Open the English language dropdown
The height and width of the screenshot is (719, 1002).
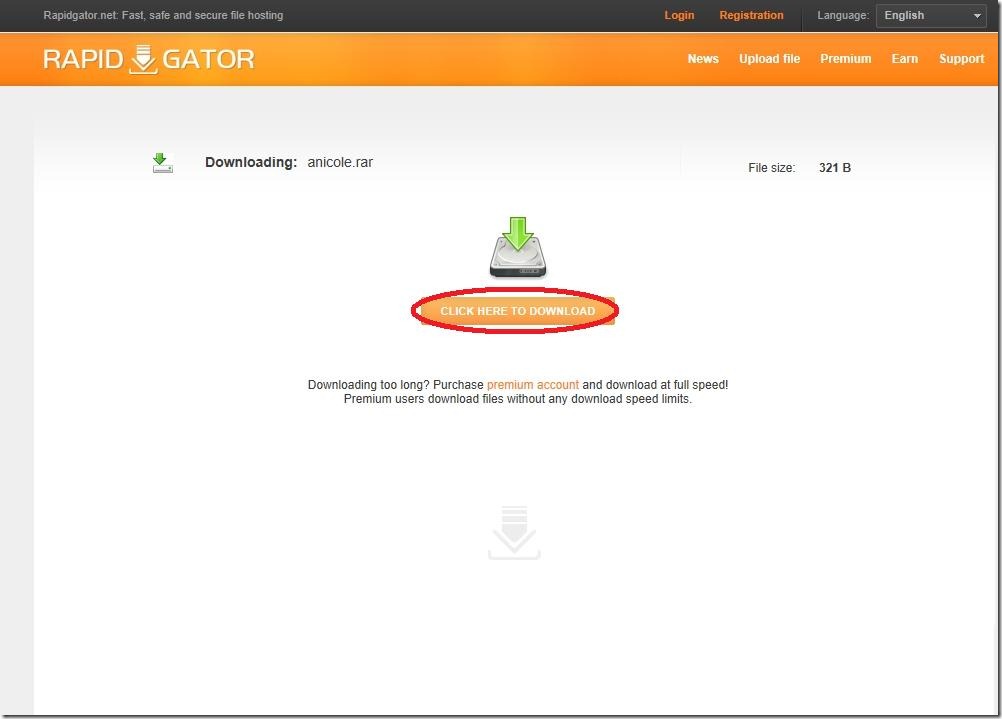point(930,15)
